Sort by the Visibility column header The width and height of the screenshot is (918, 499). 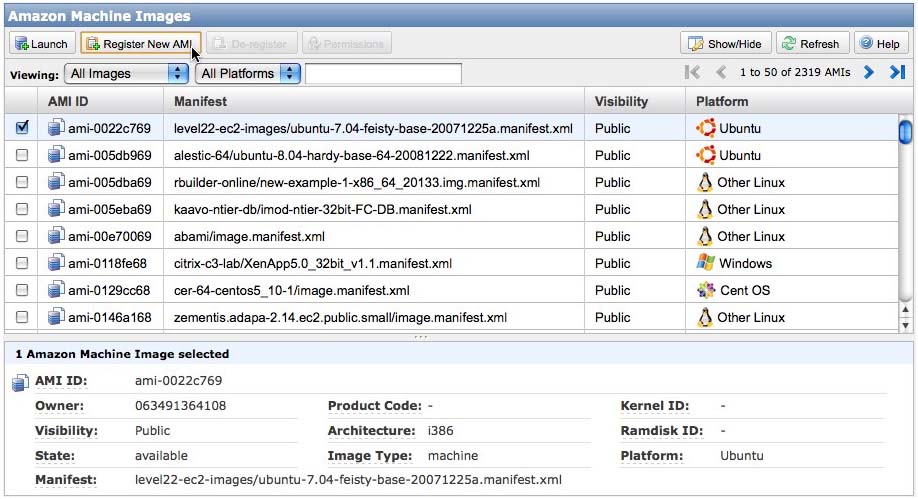(x=635, y=101)
